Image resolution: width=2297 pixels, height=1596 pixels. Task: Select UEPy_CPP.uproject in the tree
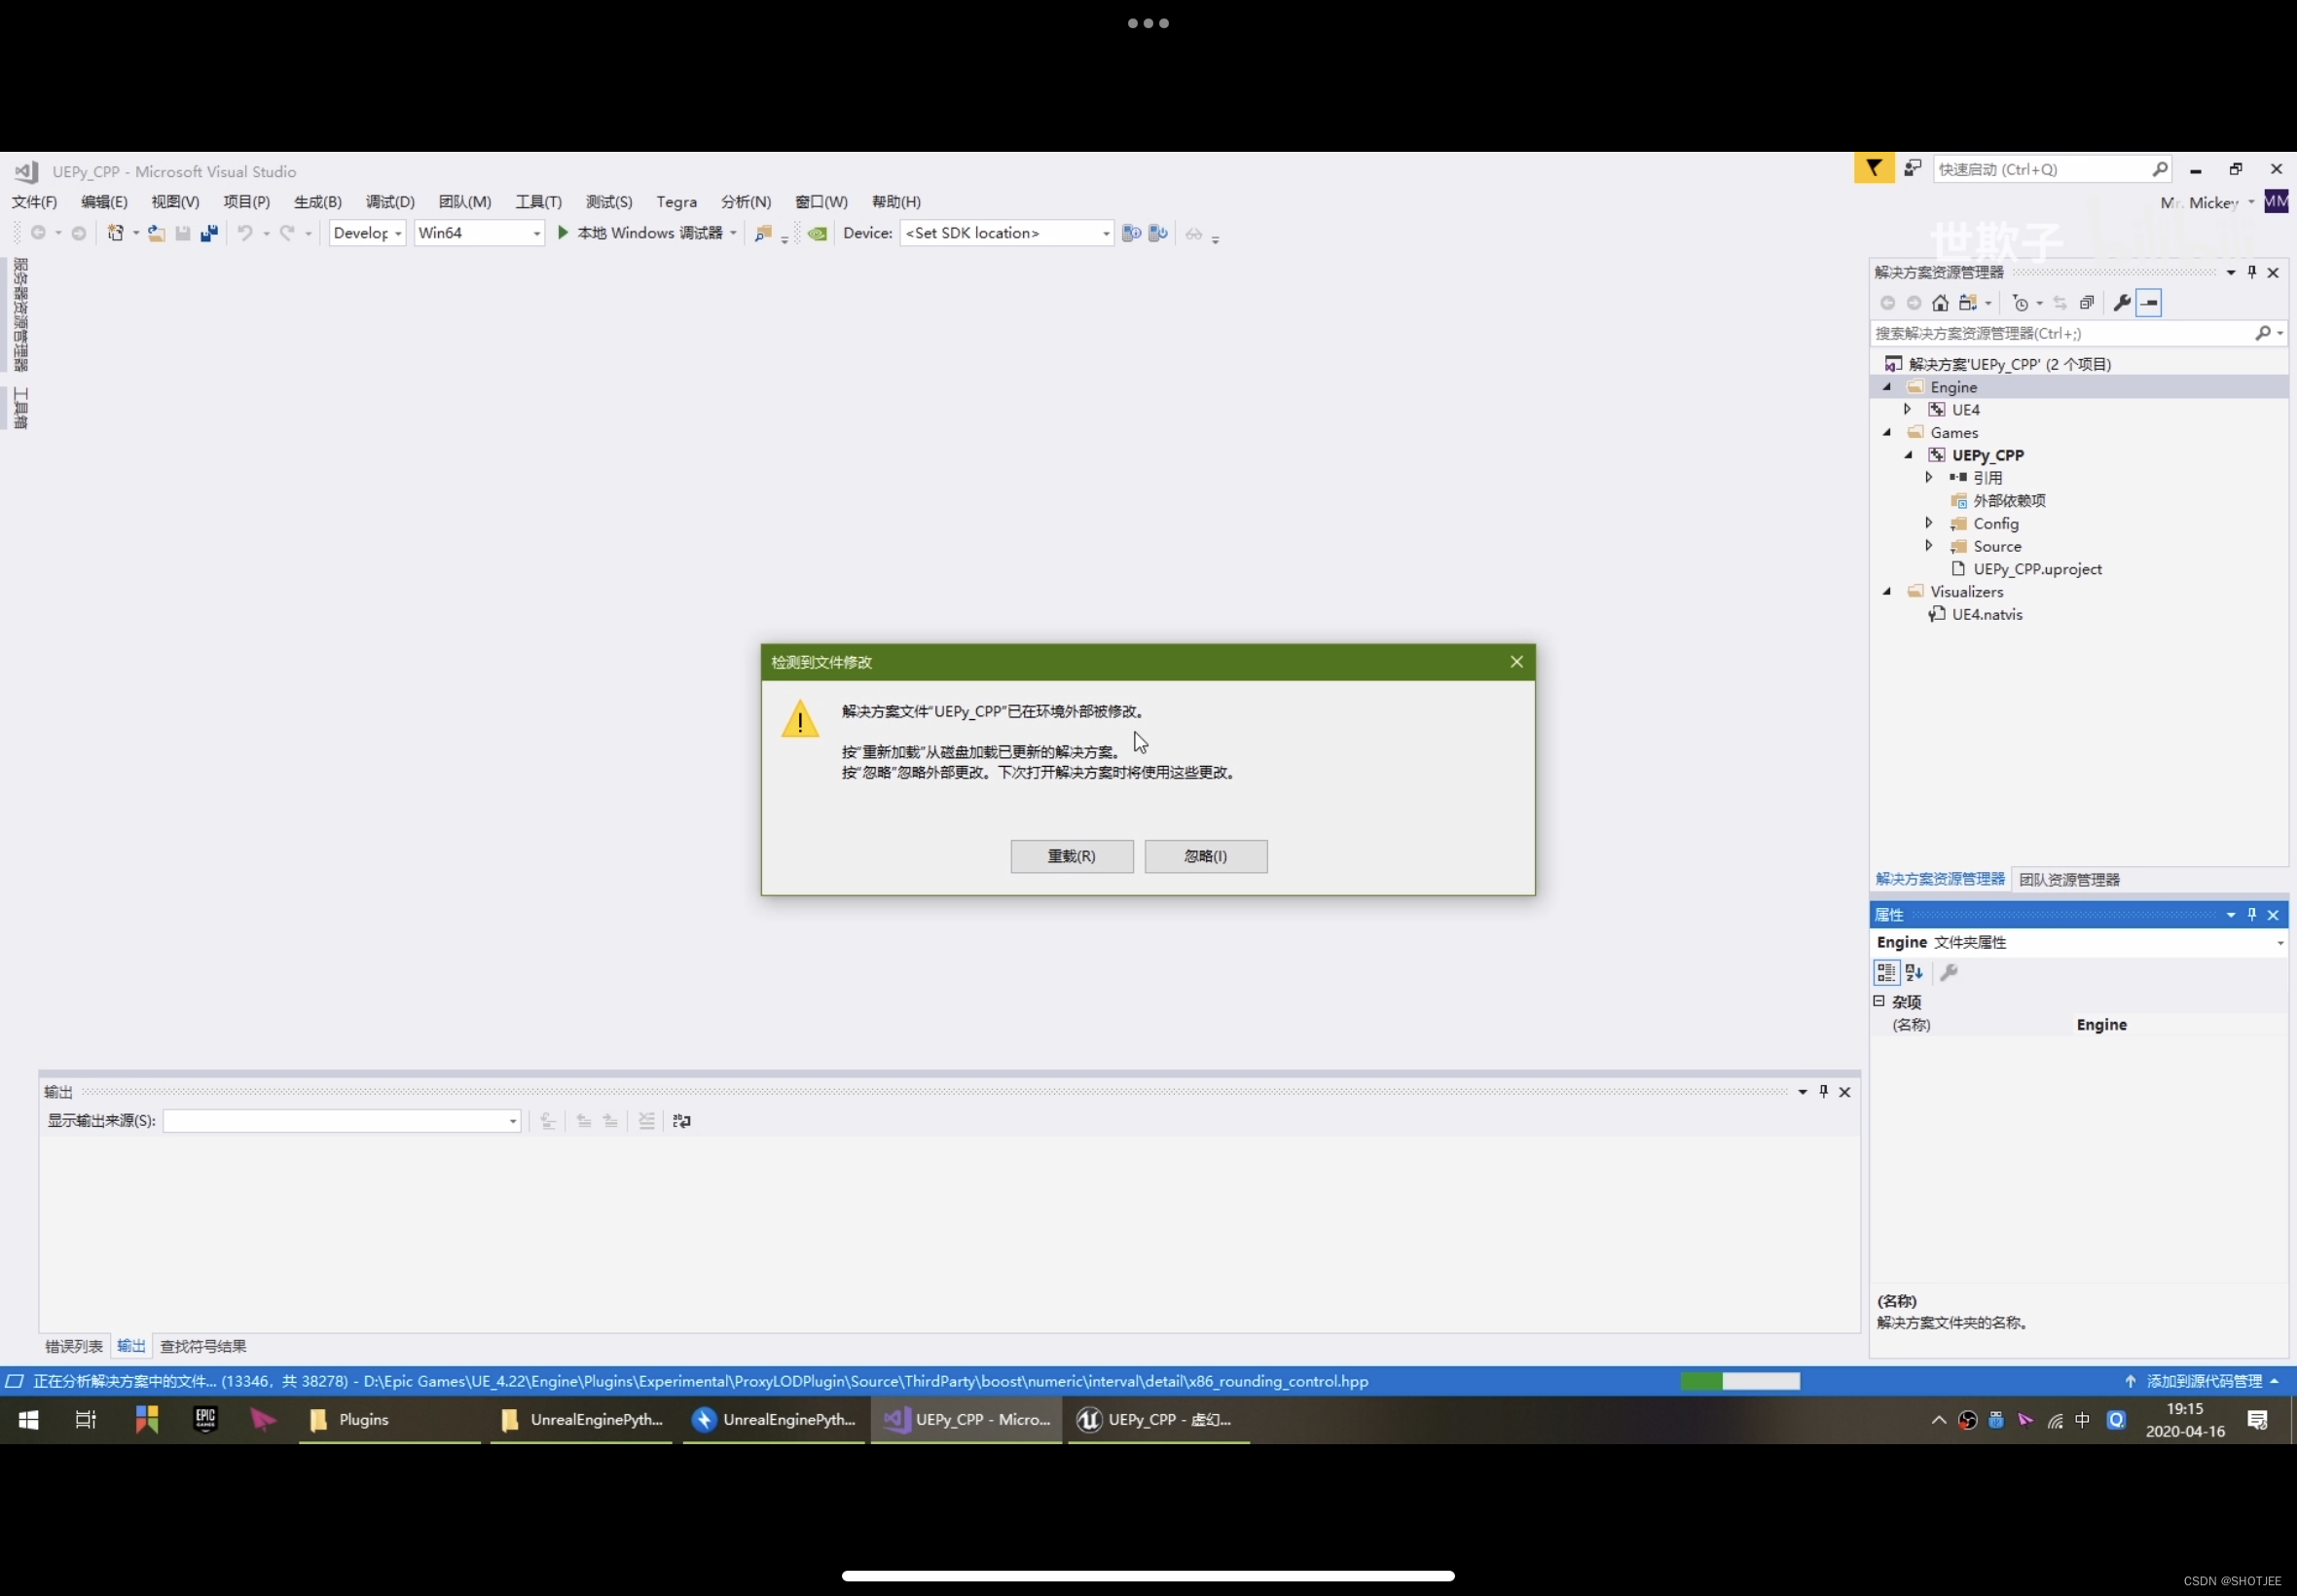pos(2036,569)
